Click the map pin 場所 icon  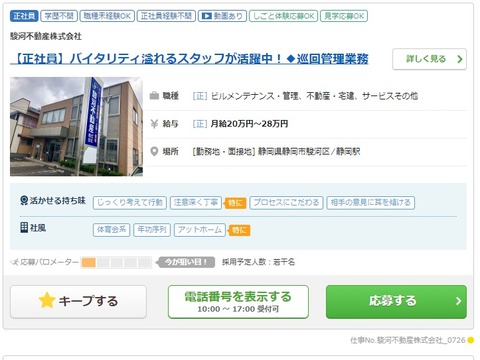pos(154,152)
